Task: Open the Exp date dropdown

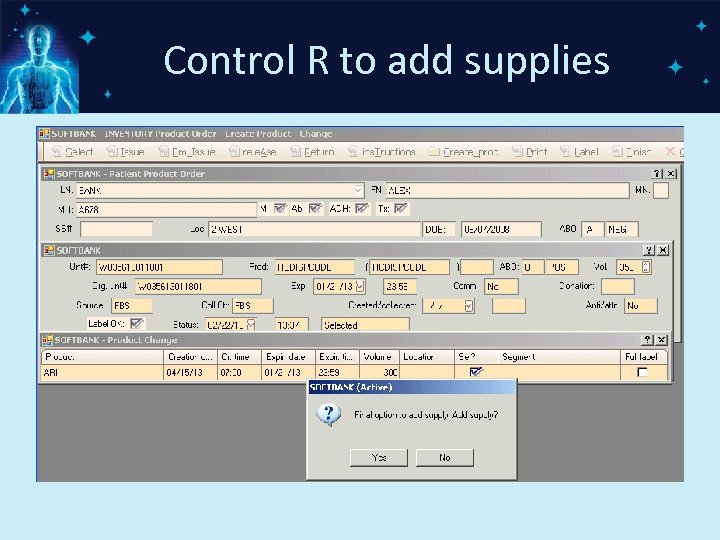Action: [360, 286]
